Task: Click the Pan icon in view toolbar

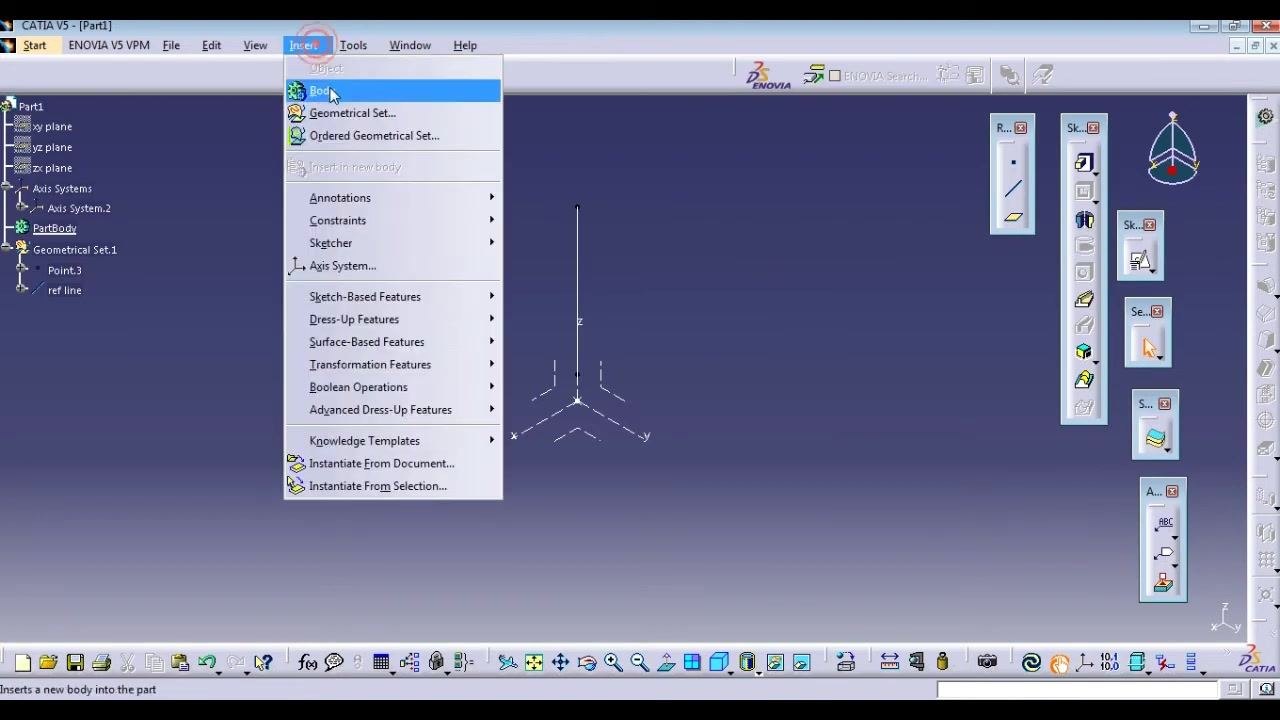Action: [560, 662]
